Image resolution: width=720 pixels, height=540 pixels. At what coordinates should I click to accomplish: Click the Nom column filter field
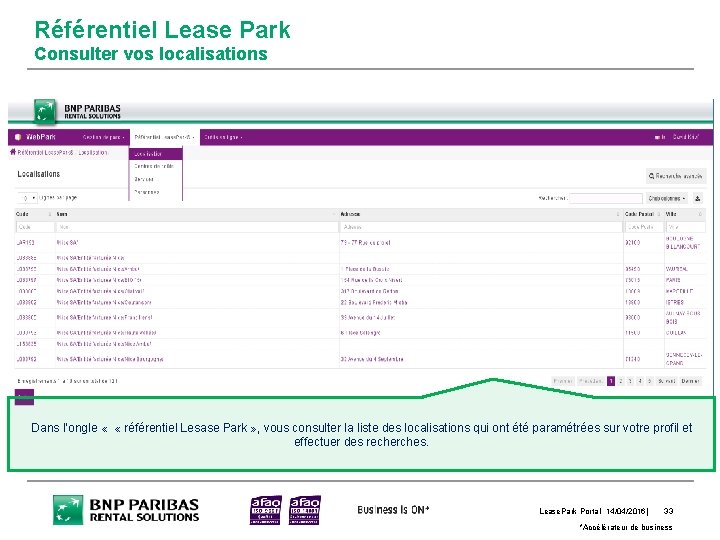197,227
